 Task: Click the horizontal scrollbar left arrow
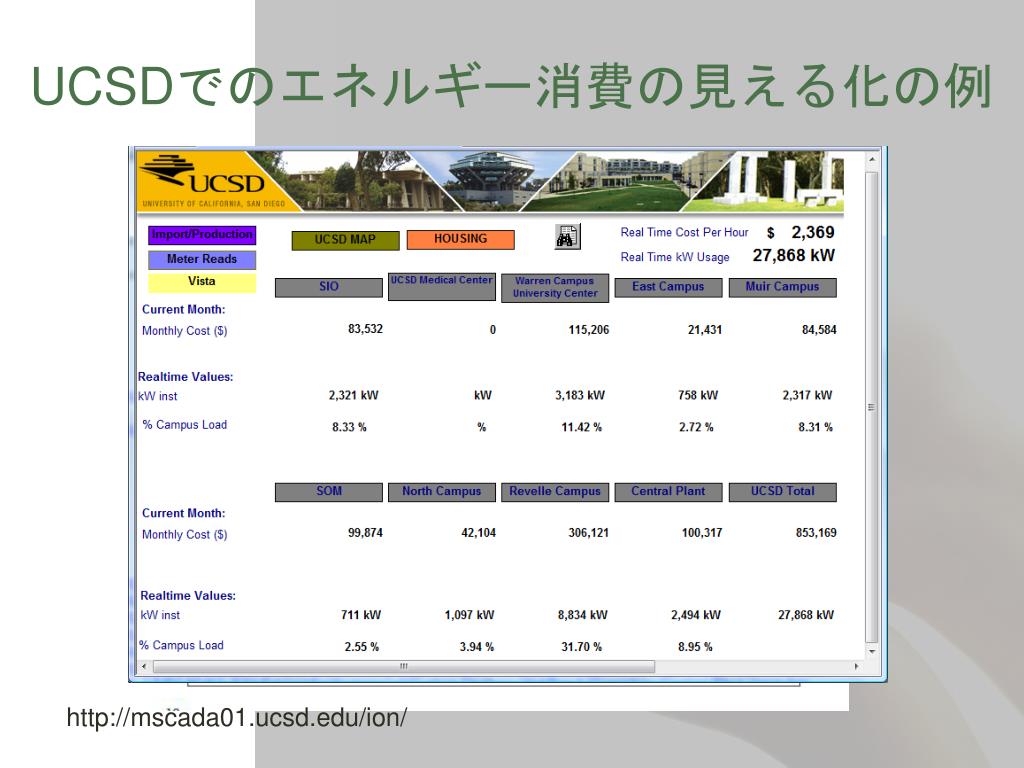coord(144,667)
